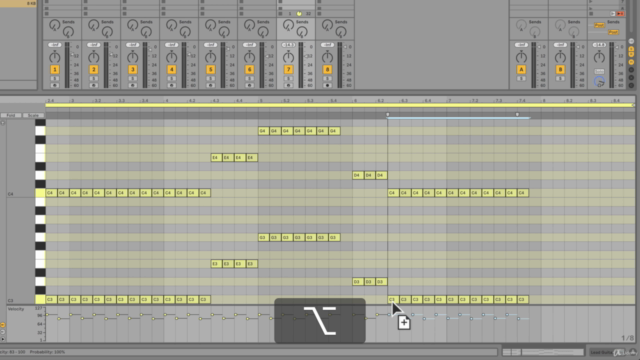Image resolution: width=640 pixels, height=360 pixels.
Task: Solo track 1
Action: (x=55, y=79)
